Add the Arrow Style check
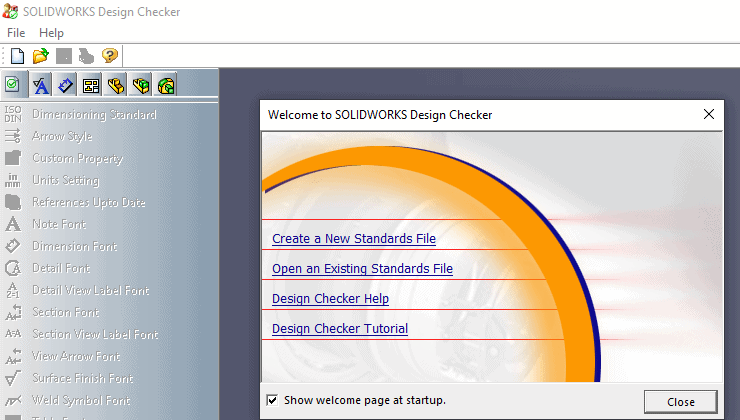Image resolution: width=740 pixels, height=420 pixels. click(x=49, y=136)
